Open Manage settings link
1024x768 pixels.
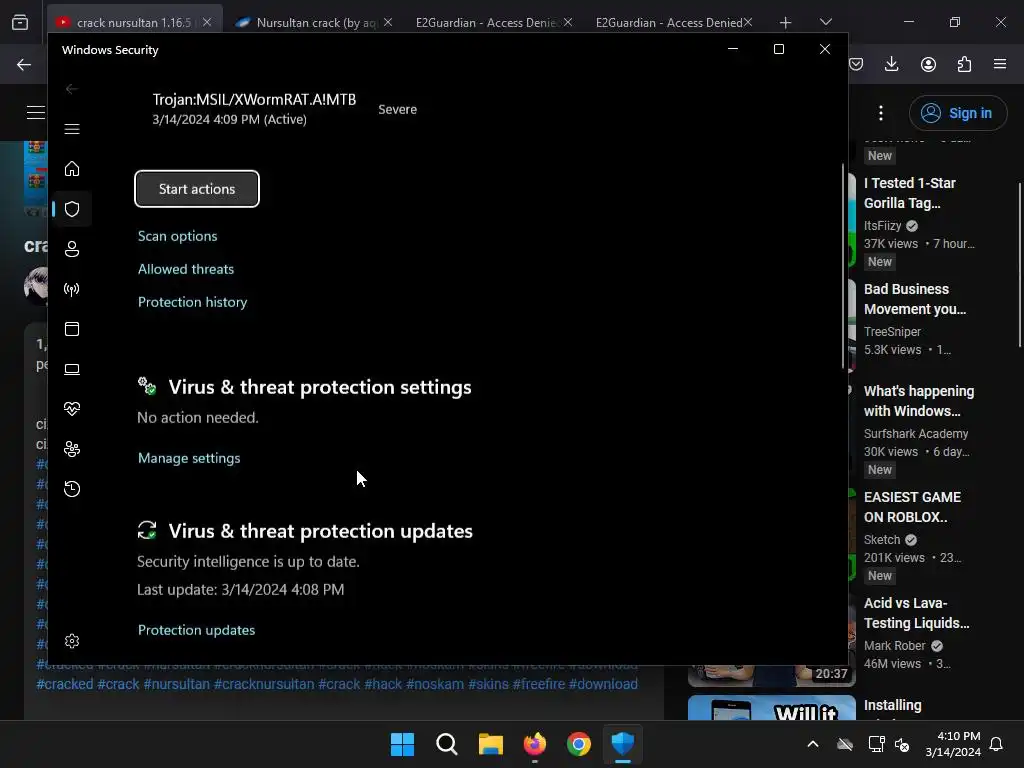(x=189, y=458)
